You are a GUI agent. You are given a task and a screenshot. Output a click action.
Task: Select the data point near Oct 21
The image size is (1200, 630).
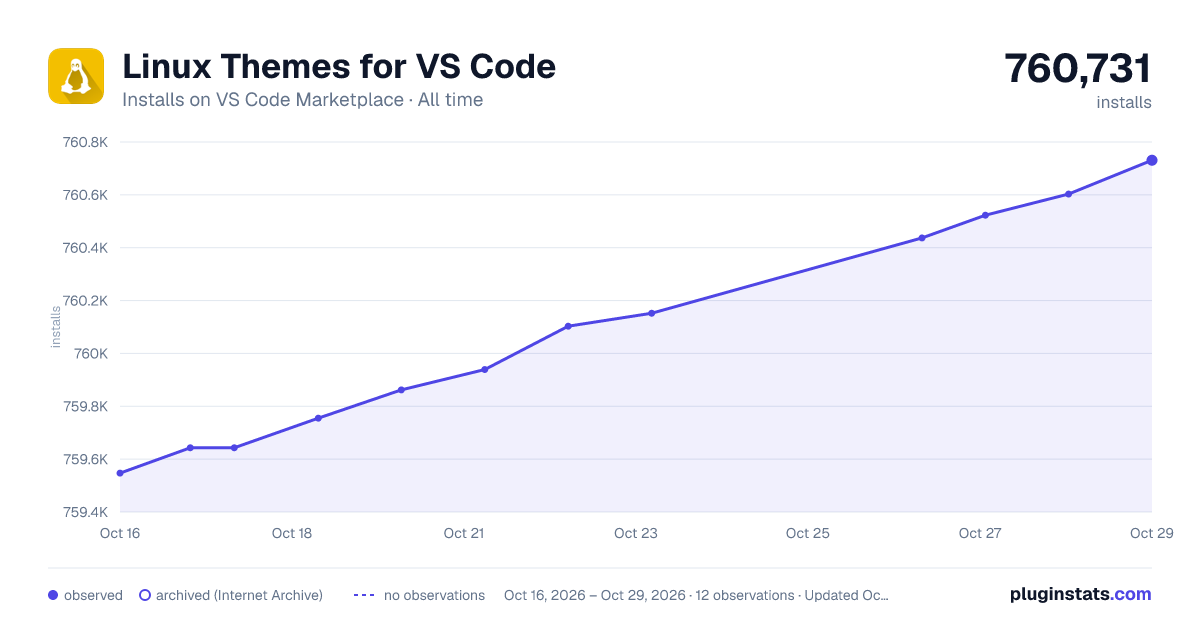[485, 369]
